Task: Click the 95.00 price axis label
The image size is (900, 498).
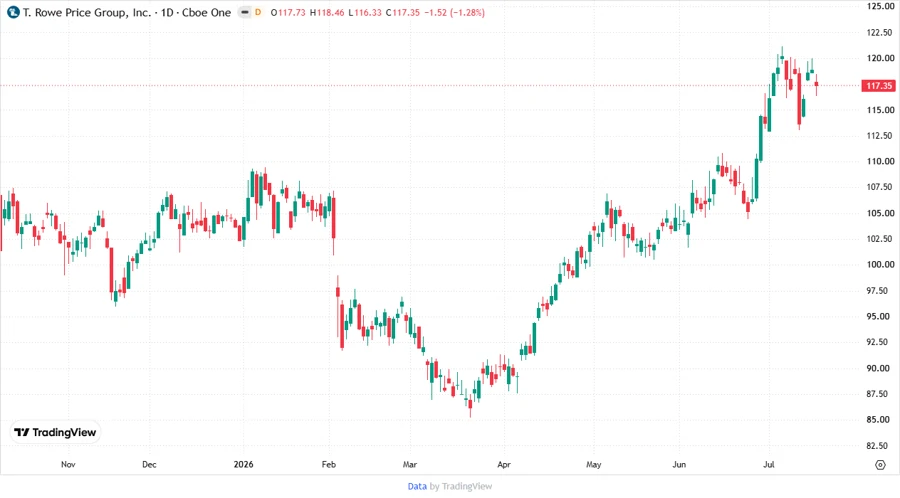Action: coord(880,317)
